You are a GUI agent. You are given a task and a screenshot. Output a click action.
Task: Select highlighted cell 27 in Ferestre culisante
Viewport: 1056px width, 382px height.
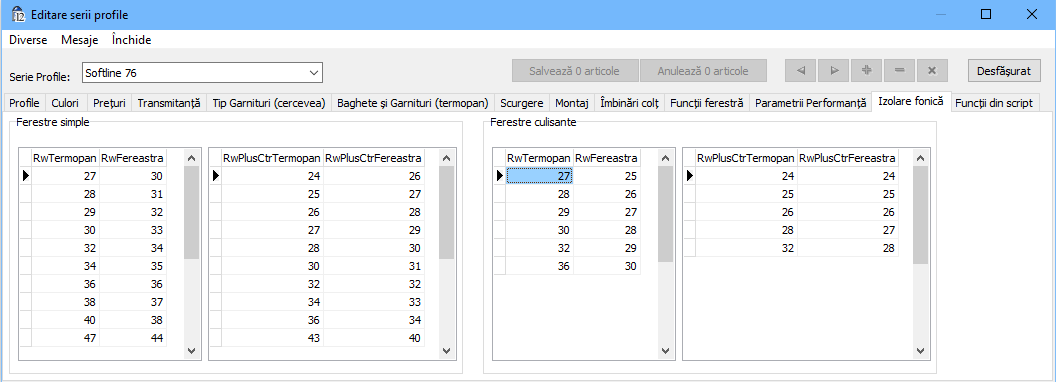coord(539,176)
